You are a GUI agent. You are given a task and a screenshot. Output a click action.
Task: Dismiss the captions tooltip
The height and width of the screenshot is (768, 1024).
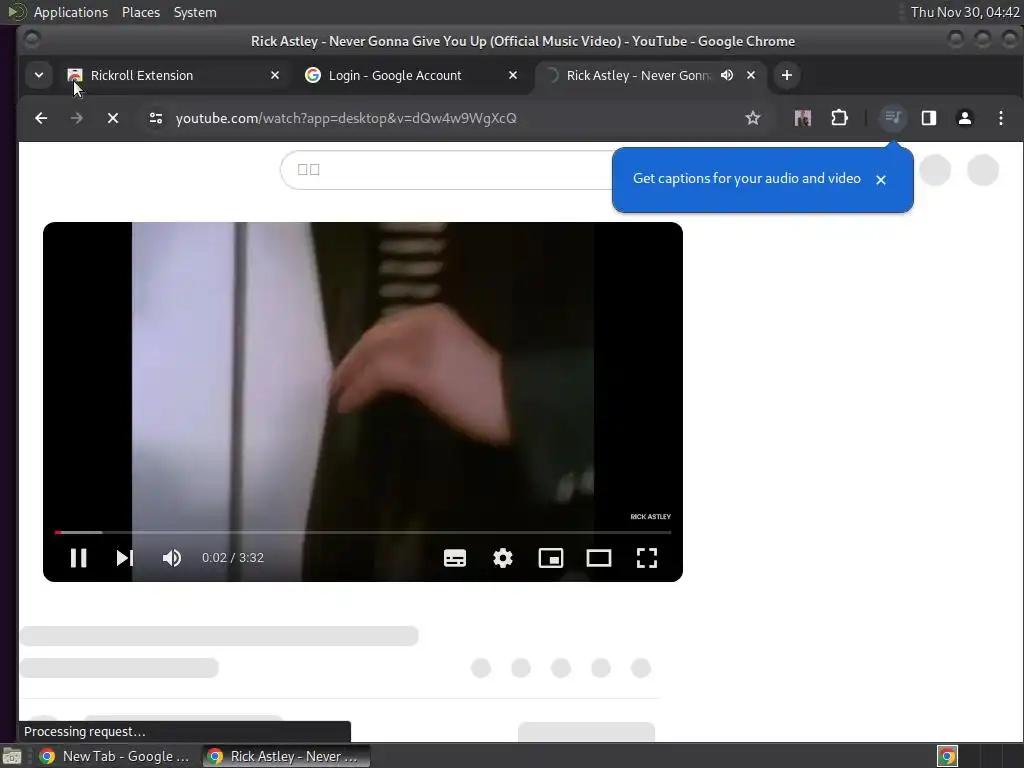881,180
